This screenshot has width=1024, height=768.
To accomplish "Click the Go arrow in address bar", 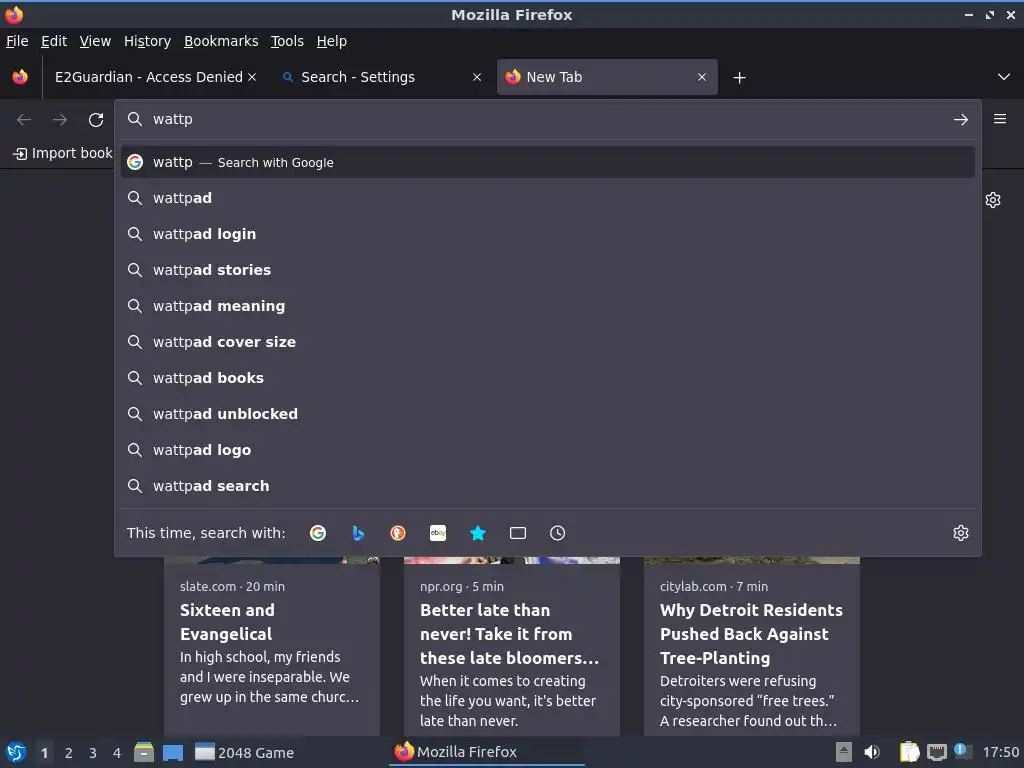I will click(961, 120).
